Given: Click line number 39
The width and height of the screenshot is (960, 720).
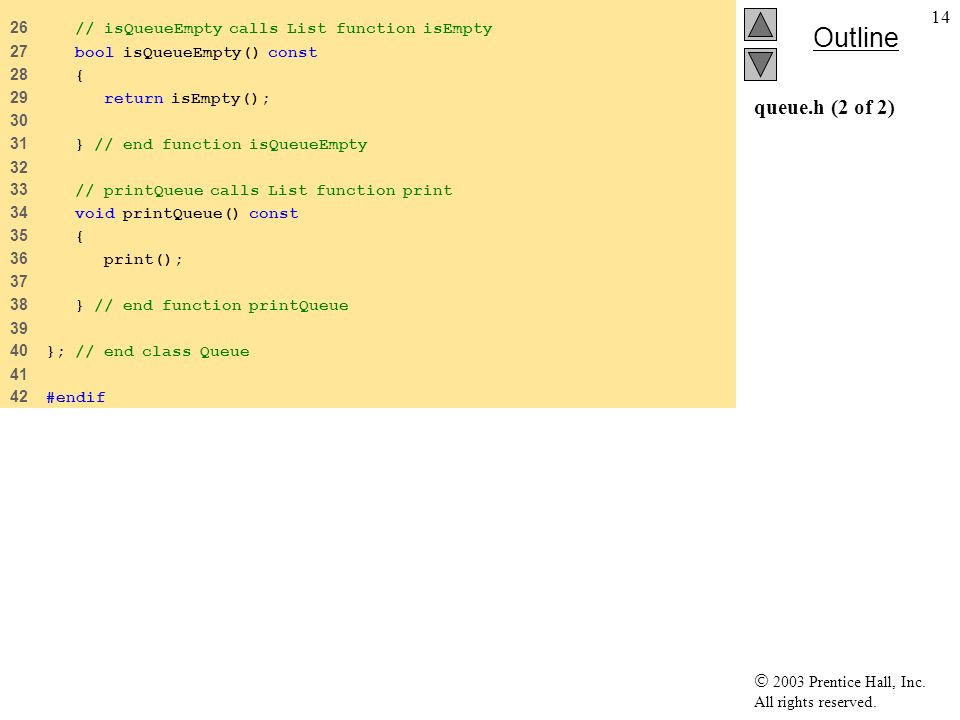Looking at the screenshot, I should click(19, 328).
